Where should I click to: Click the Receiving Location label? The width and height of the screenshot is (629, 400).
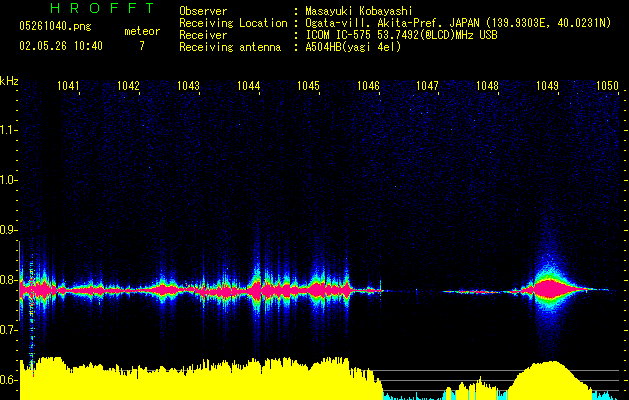click(x=233, y=23)
